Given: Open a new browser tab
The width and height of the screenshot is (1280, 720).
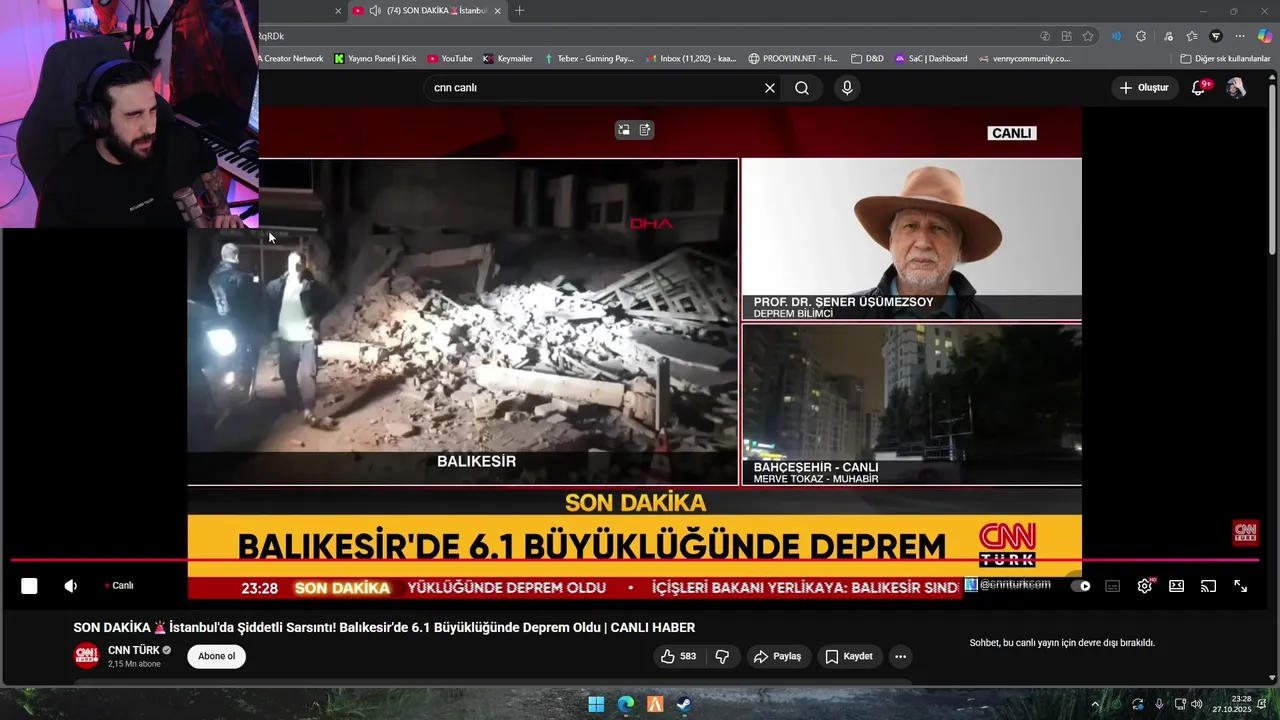Looking at the screenshot, I should point(519,11).
